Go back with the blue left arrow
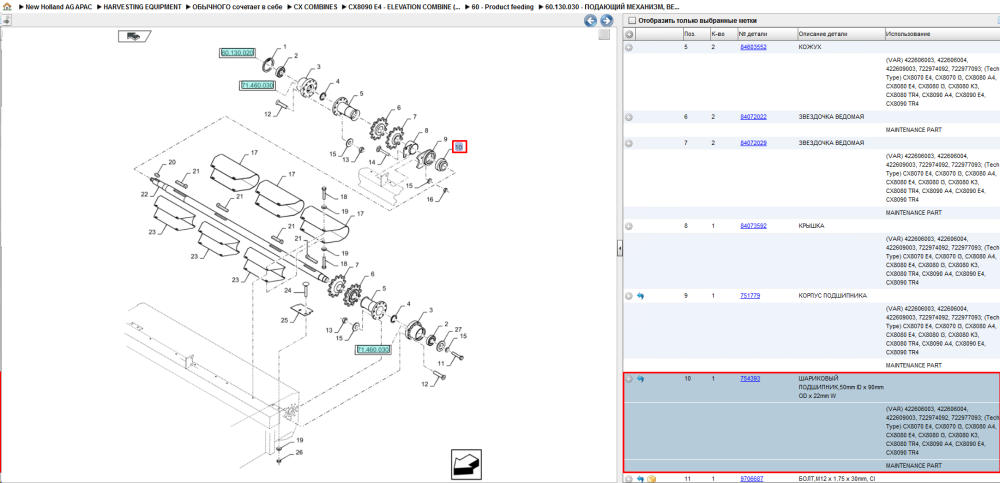Viewport: 1000px width, 483px height. point(591,21)
